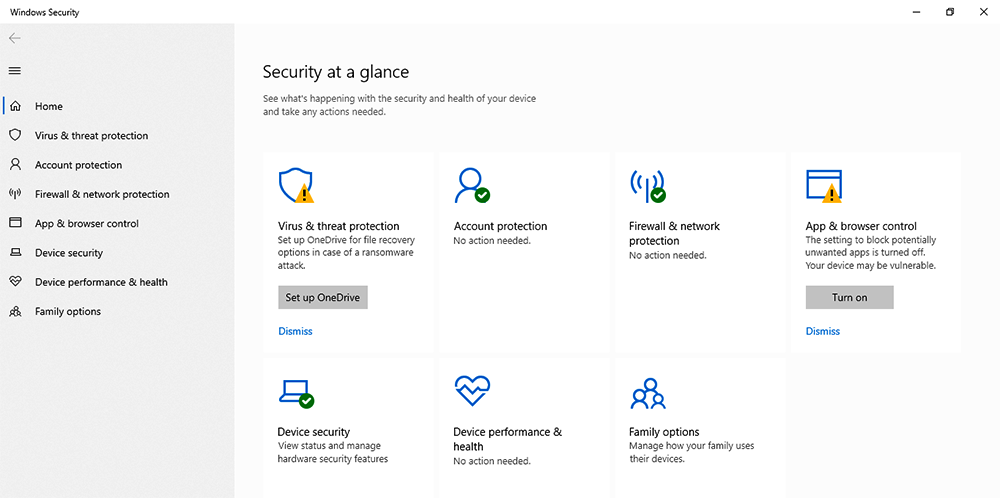Click the people icon for Family options in sidebar
Image resolution: width=1000 pixels, height=498 pixels.
(15, 311)
